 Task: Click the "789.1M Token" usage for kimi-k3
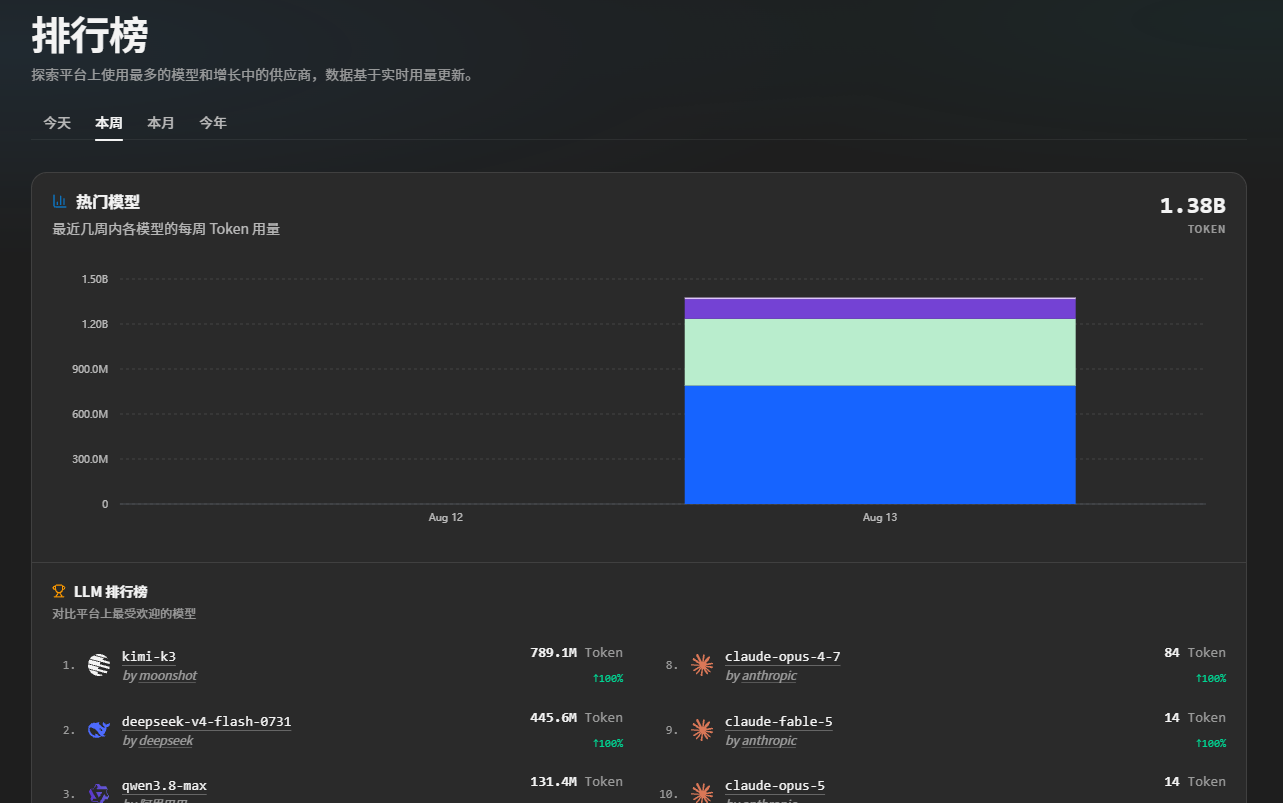click(576, 653)
